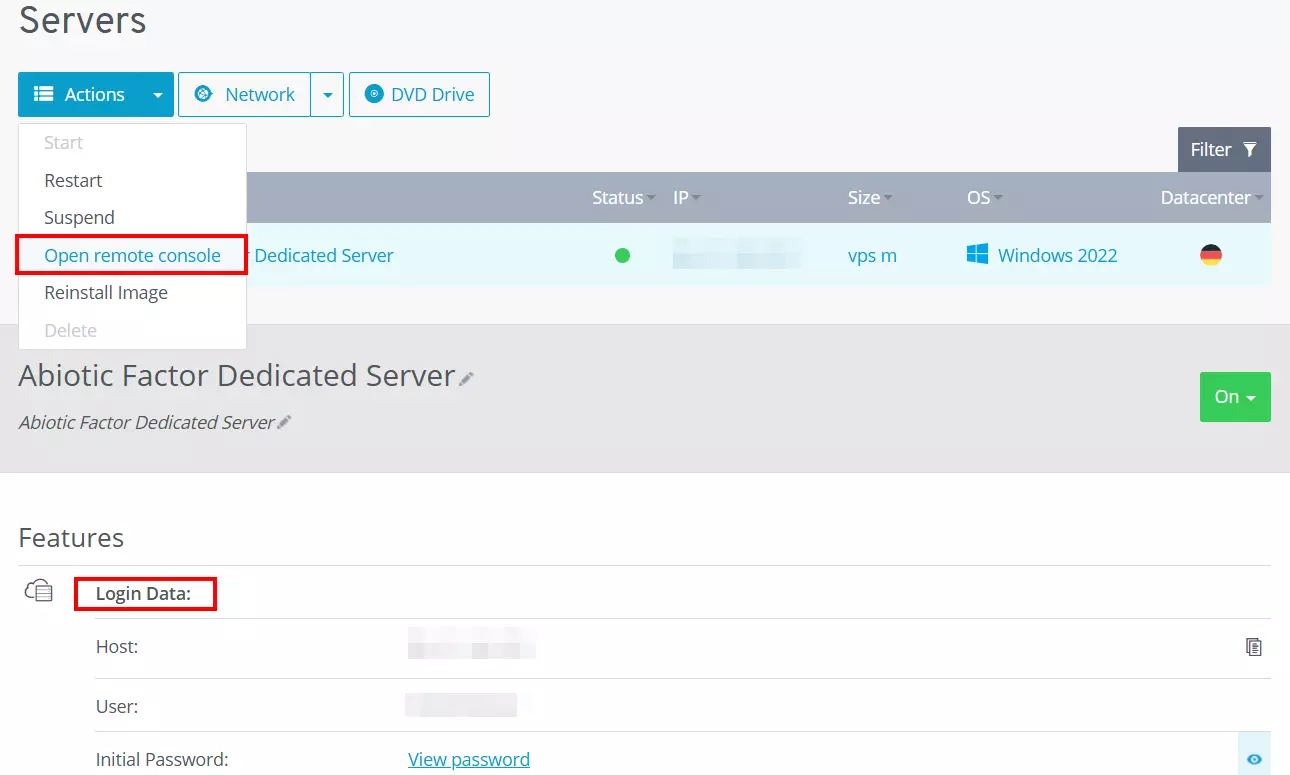Click the View password link
The height and width of the screenshot is (775, 1290).
pos(469,760)
